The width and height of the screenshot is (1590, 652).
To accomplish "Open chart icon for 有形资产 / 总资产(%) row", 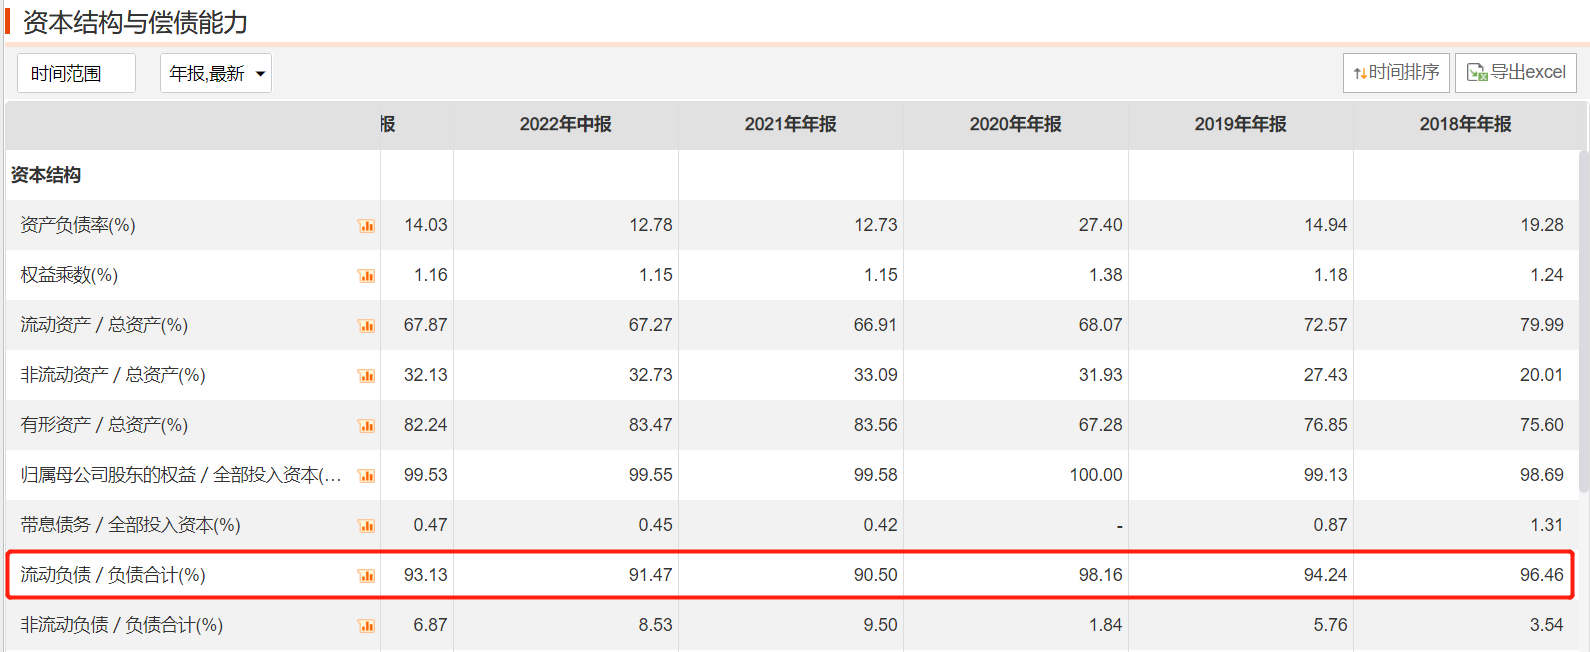I will [x=367, y=426].
